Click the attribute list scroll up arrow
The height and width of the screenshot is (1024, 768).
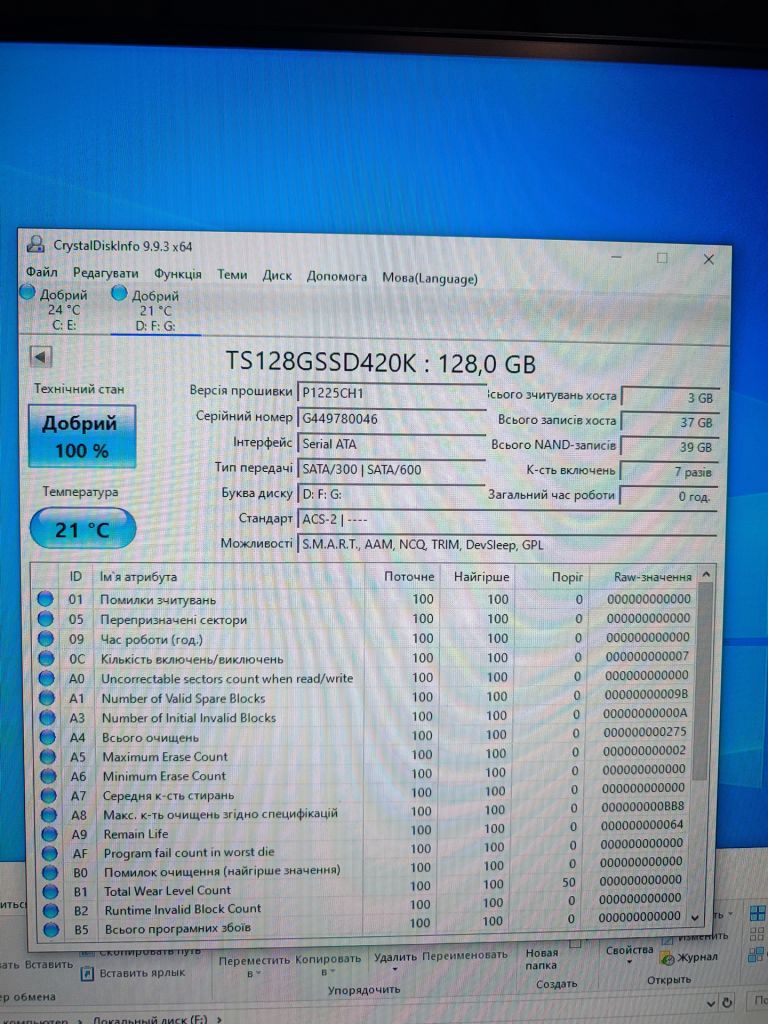tap(705, 575)
